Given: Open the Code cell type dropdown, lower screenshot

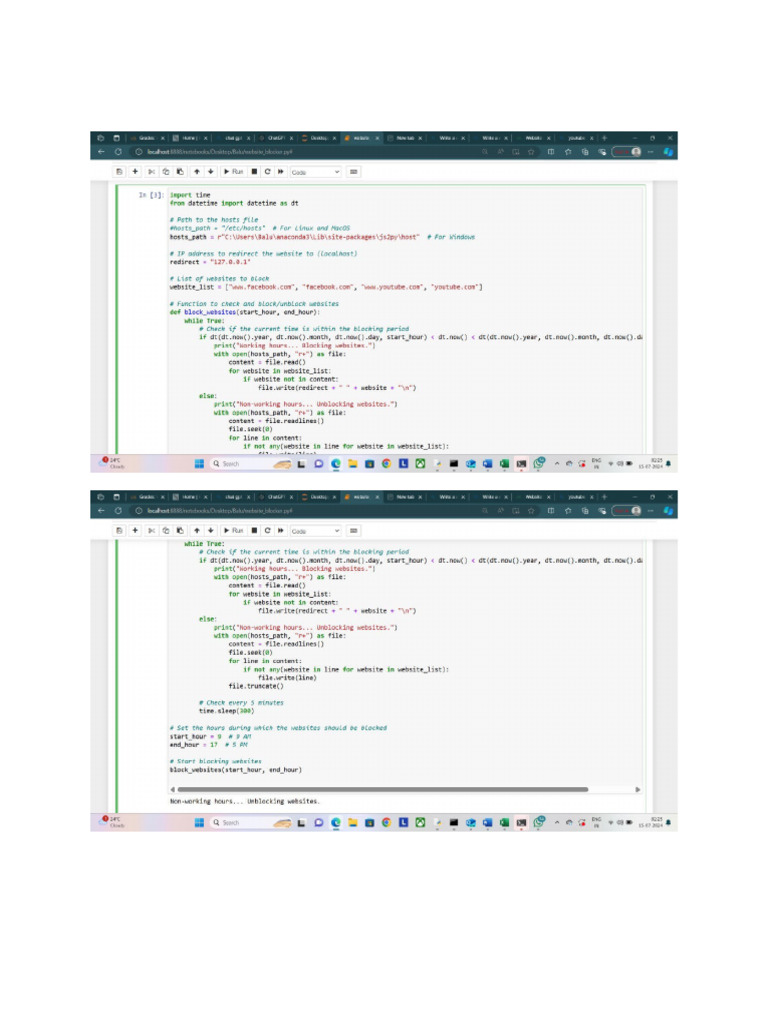Looking at the screenshot, I should pyautogui.click(x=315, y=531).
